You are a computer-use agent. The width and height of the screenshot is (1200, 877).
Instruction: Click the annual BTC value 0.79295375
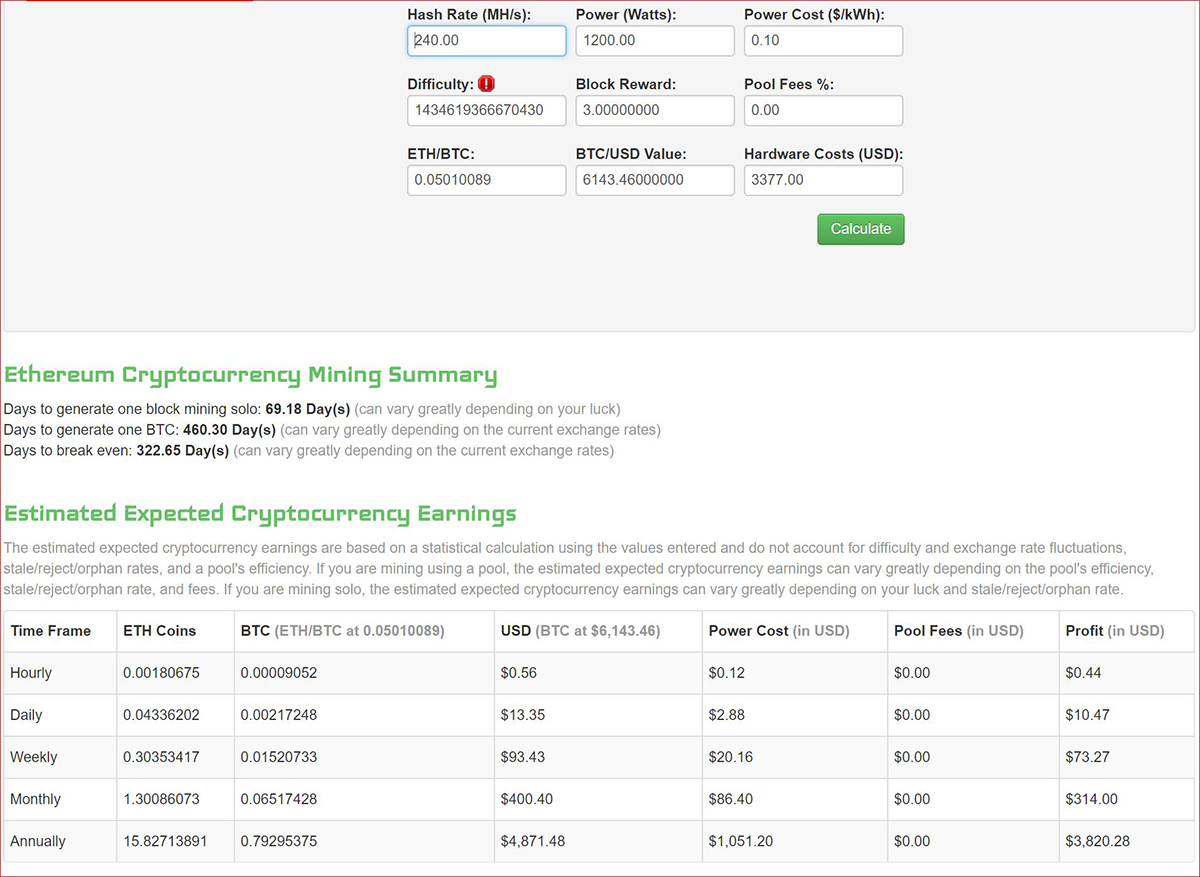pos(279,841)
